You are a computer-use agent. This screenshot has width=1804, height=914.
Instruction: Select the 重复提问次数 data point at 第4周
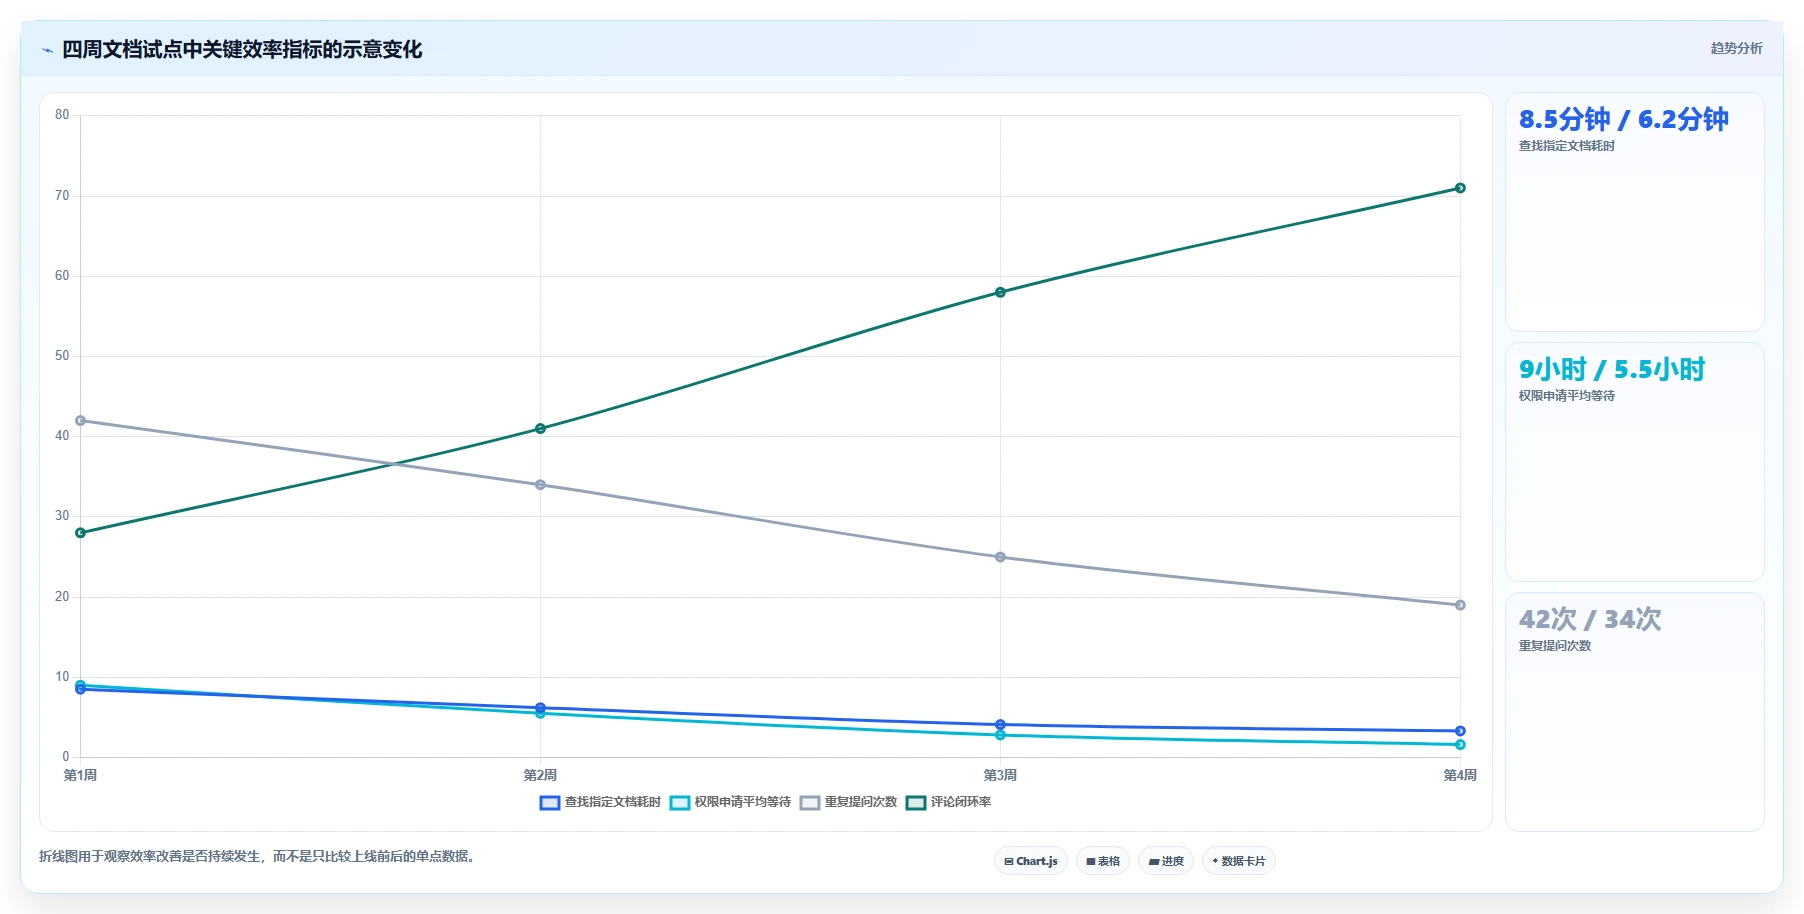point(1460,605)
